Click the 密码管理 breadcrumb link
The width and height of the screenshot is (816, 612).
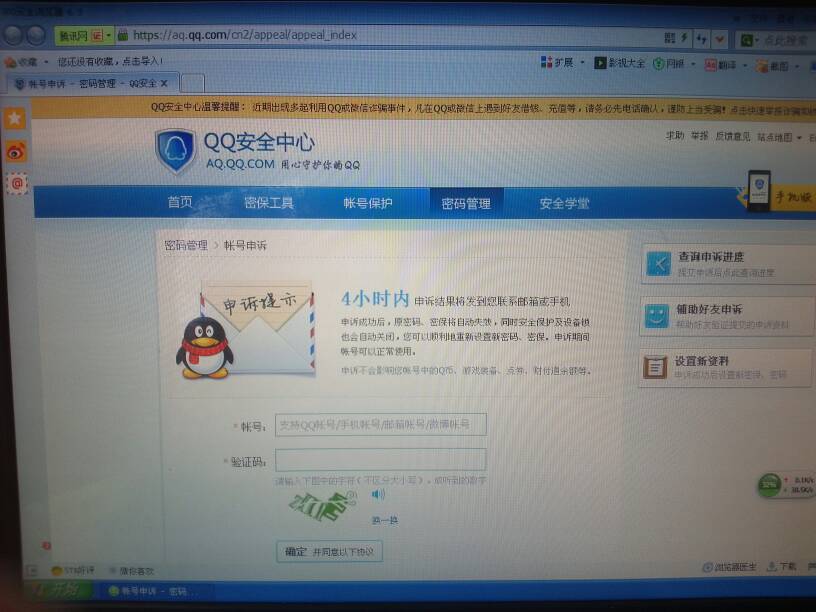point(186,245)
